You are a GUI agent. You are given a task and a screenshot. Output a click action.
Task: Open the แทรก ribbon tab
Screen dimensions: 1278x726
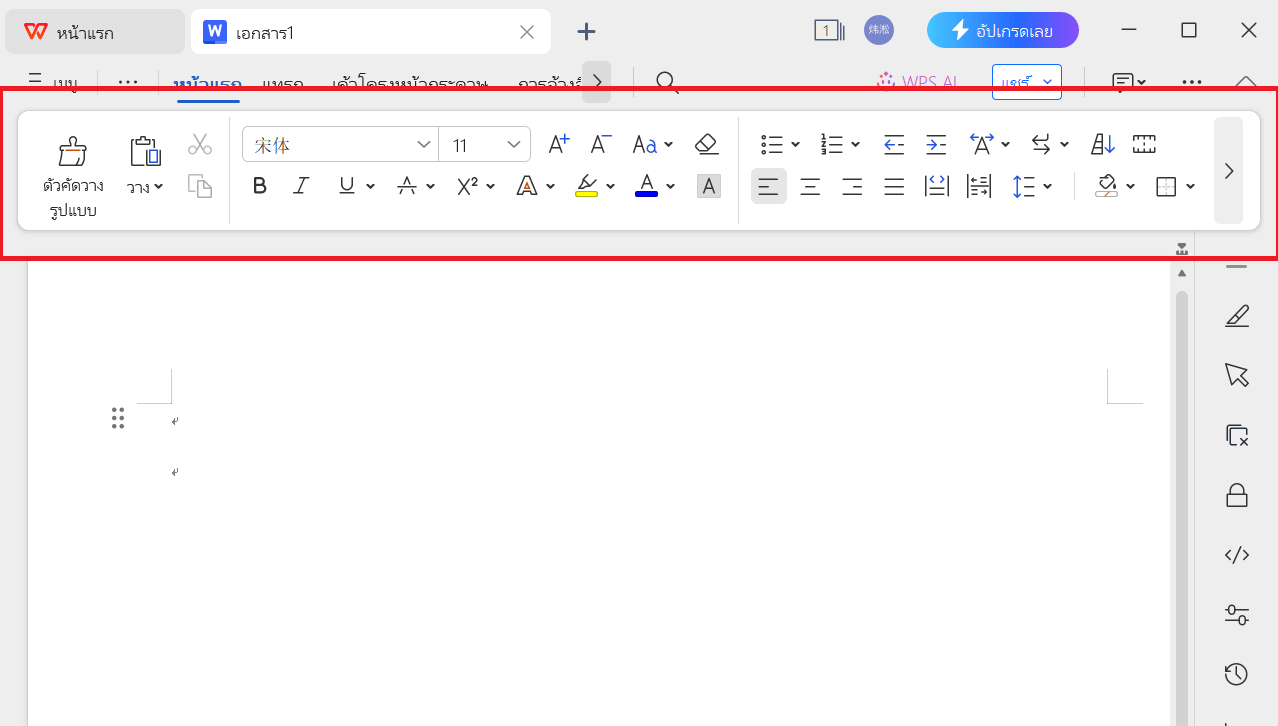pyautogui.click(x=283, y=84)
